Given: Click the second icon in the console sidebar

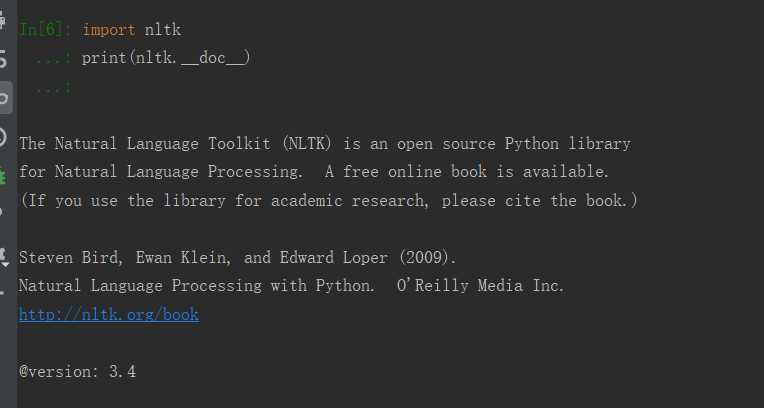Looking at the screenshot, I should click(3, 58).
